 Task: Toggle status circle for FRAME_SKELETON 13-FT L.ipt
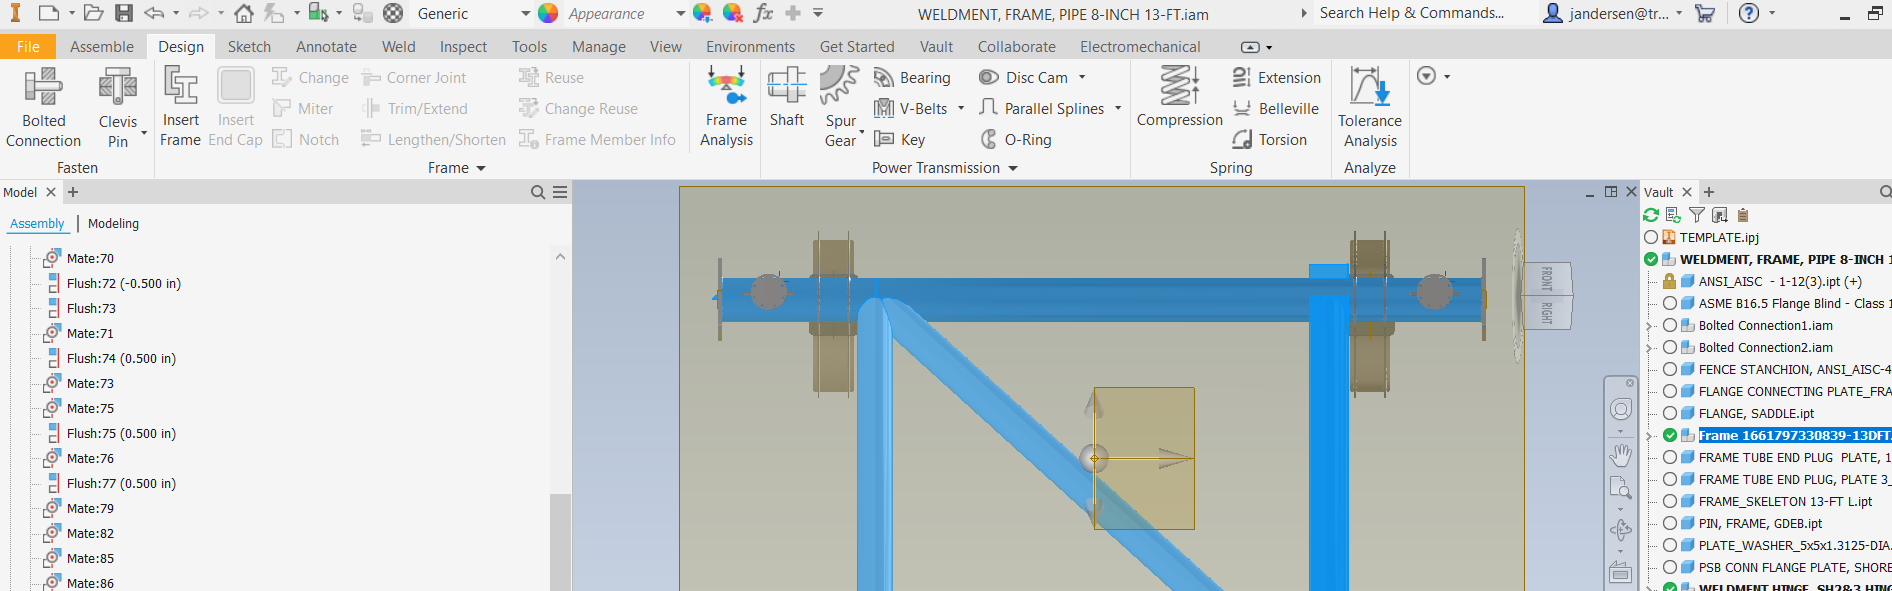[x=1670, y=501]
